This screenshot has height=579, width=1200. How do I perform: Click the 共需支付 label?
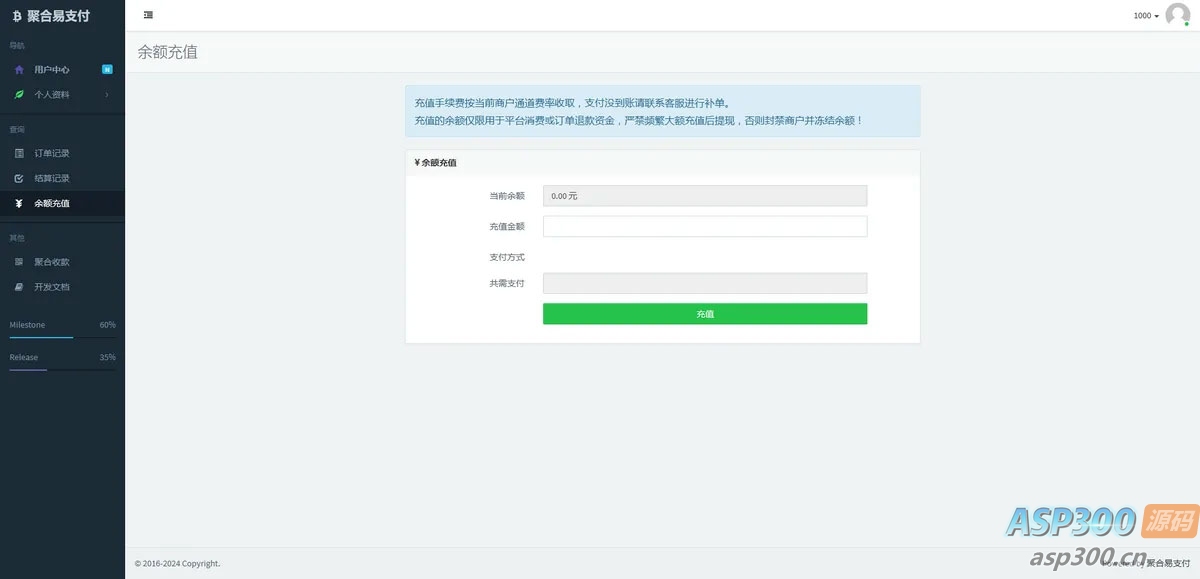pos(507,284)
